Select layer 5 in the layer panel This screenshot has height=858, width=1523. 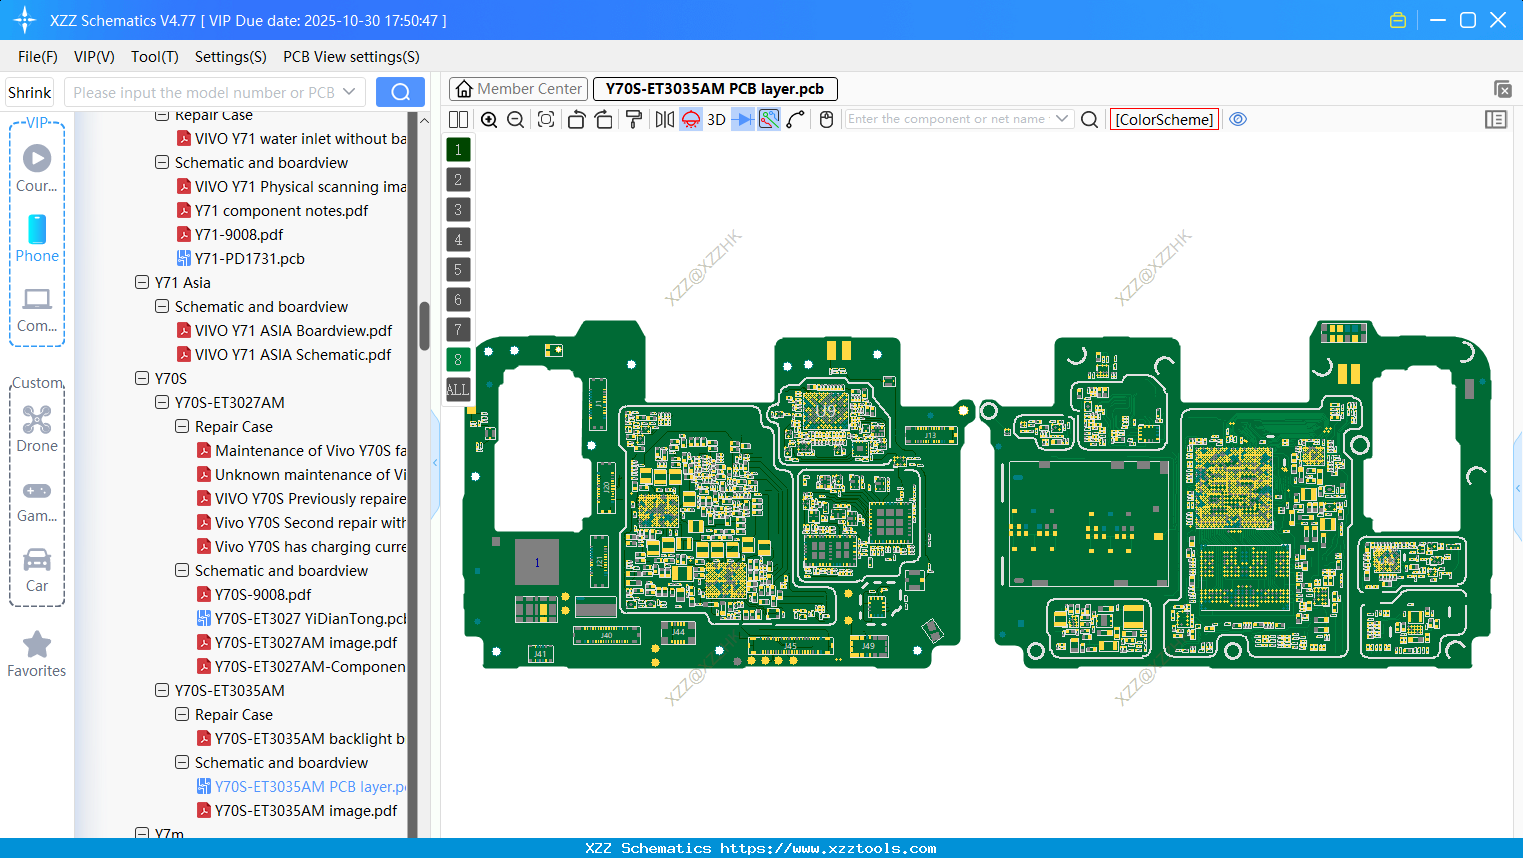click(457, 269)
